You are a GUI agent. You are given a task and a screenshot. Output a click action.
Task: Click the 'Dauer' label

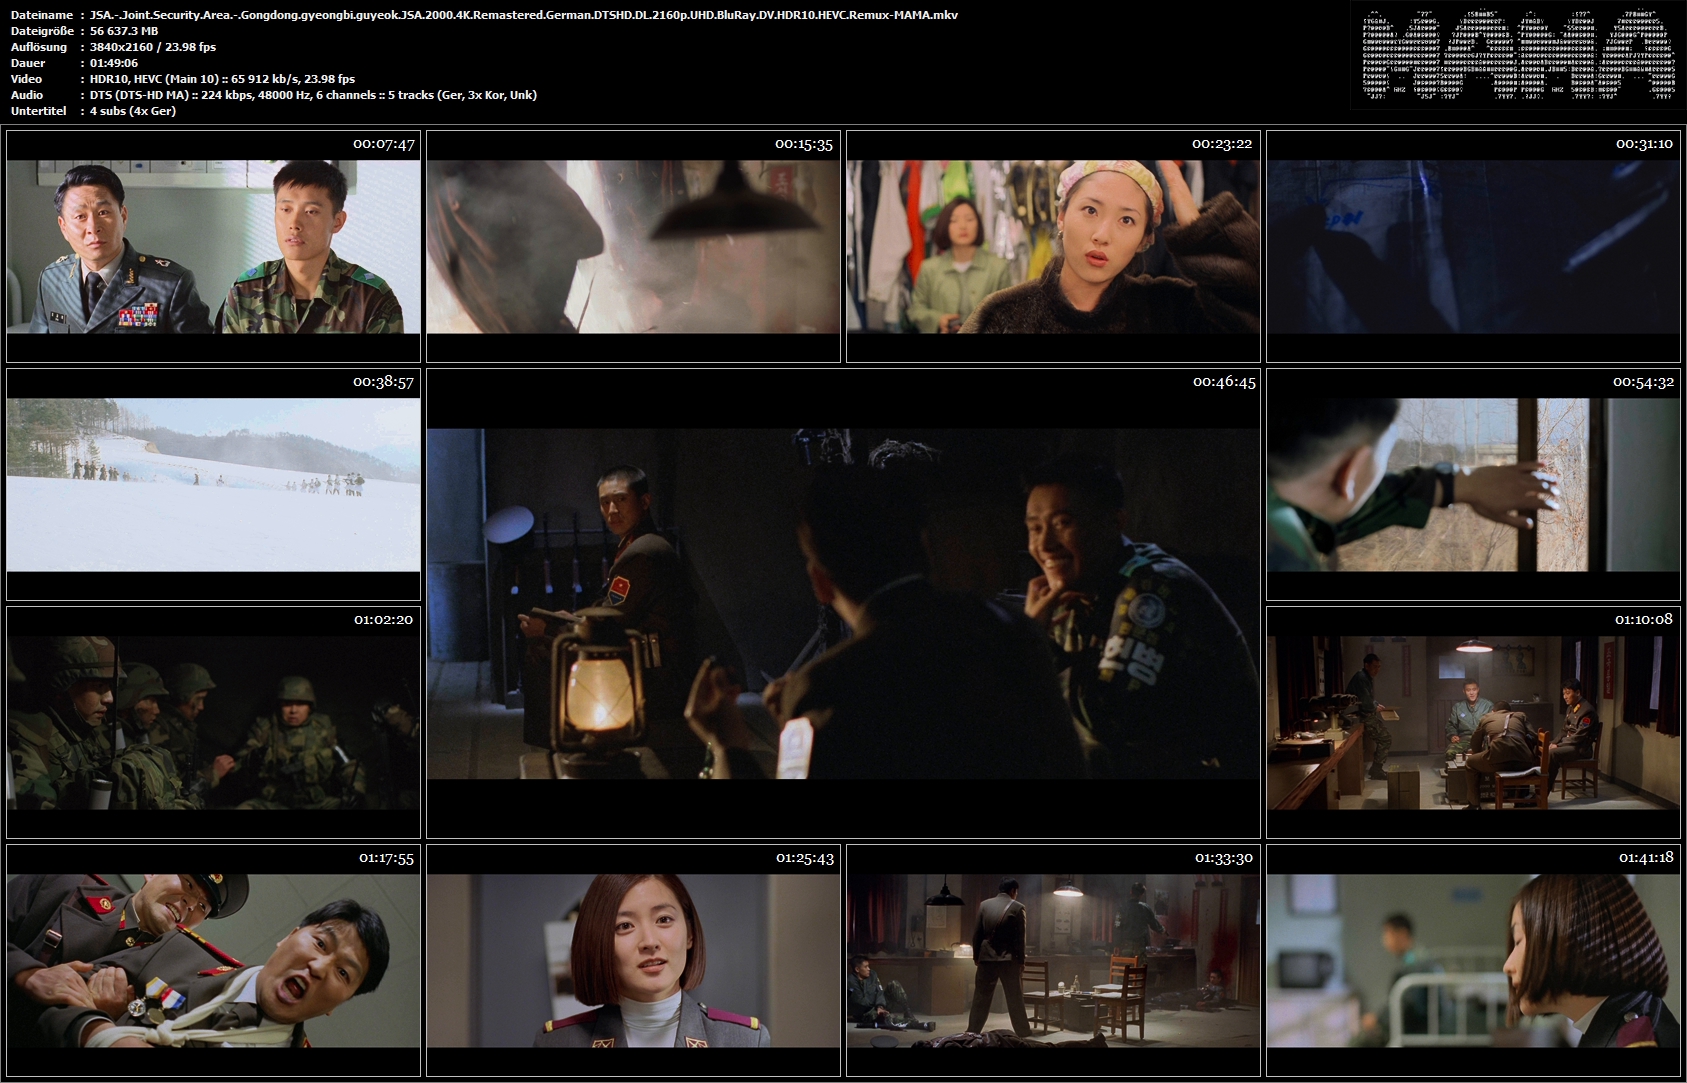pyautogui.click(x=28, y=63)
